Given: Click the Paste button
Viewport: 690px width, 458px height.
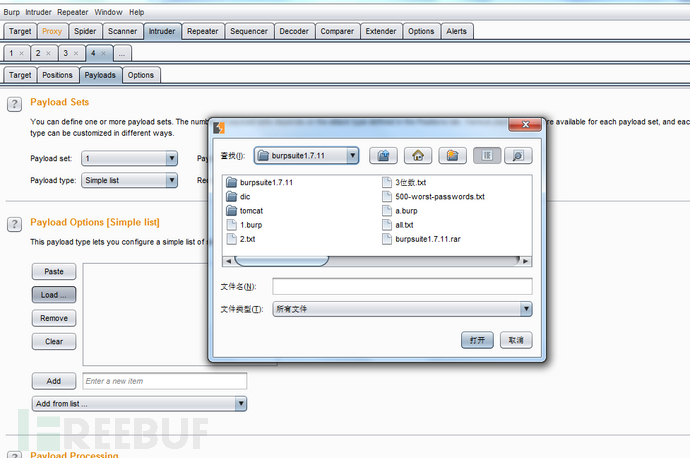Looking at the screenshot, I should coord(54,271).
